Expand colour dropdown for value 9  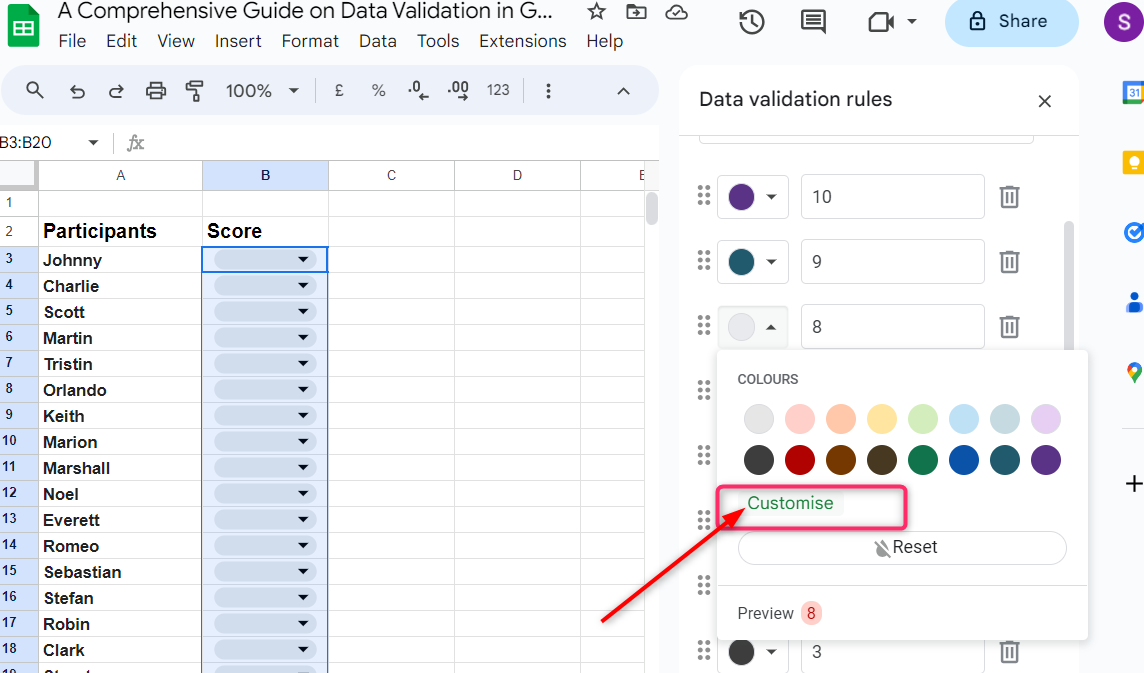coord(753,262)
